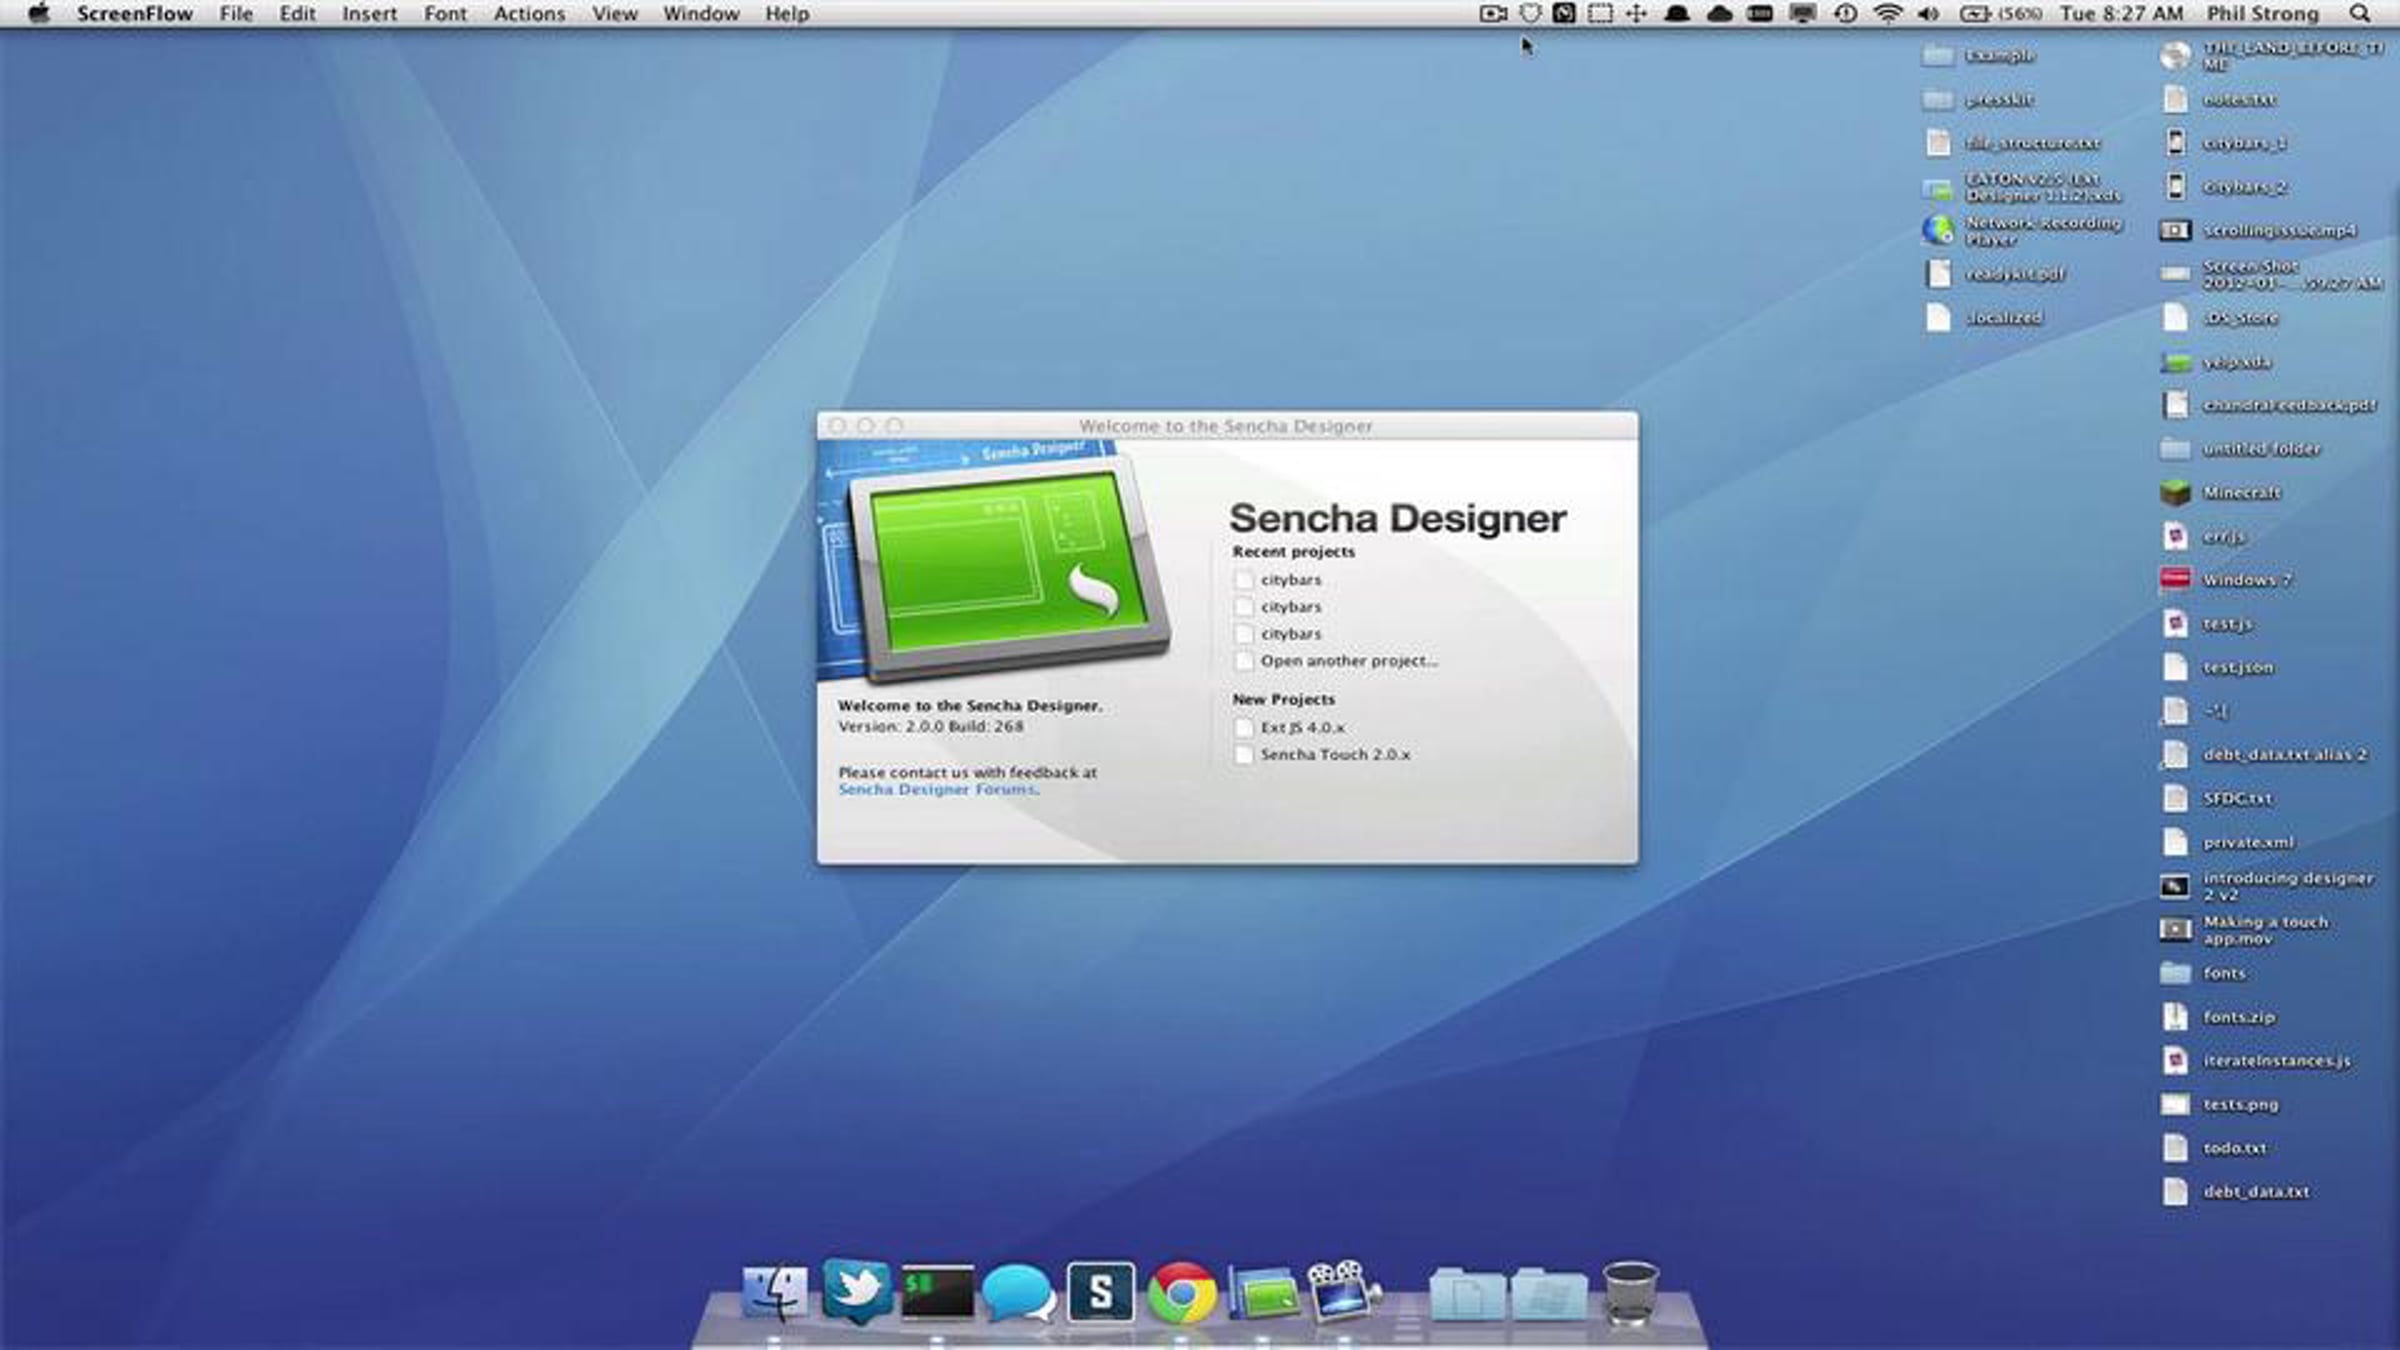Screen dimensions: 2400x1350
Task: Open the Trash in the Dock
Action: click(1630, 1292)
